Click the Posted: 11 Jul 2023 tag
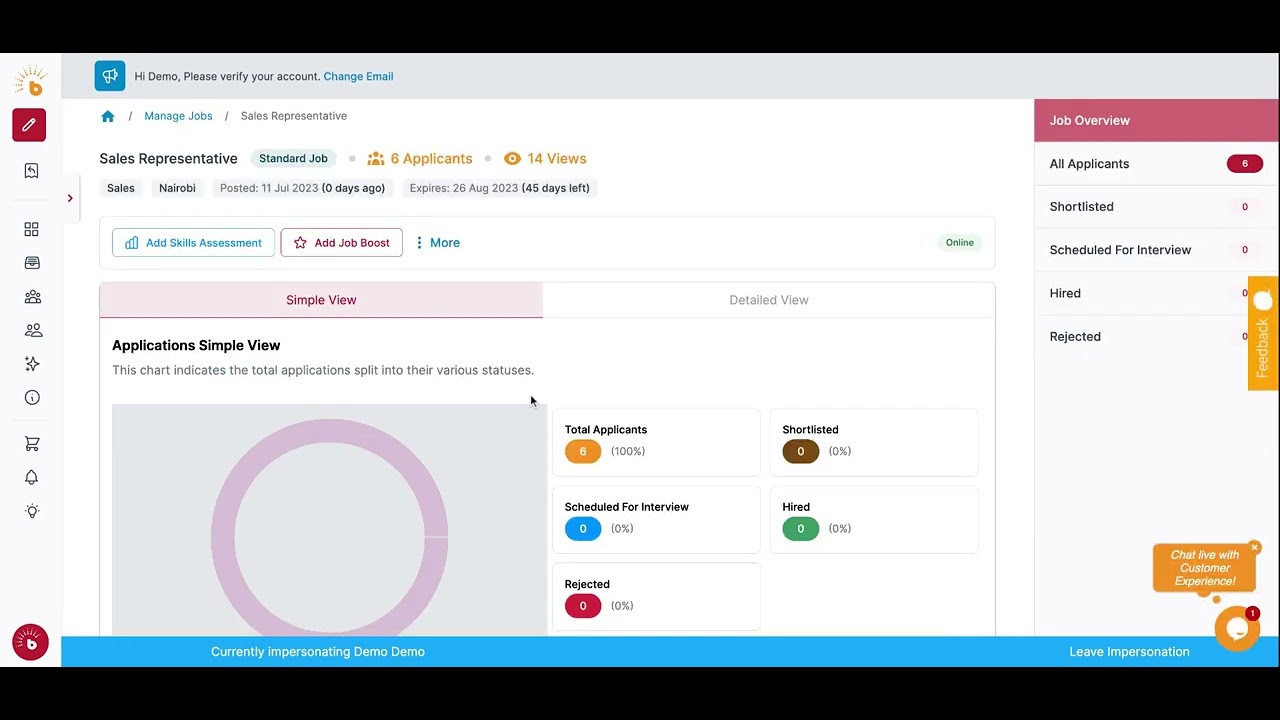The height and width of the screenshot is (720, 1280). click(x=302, y=188)
